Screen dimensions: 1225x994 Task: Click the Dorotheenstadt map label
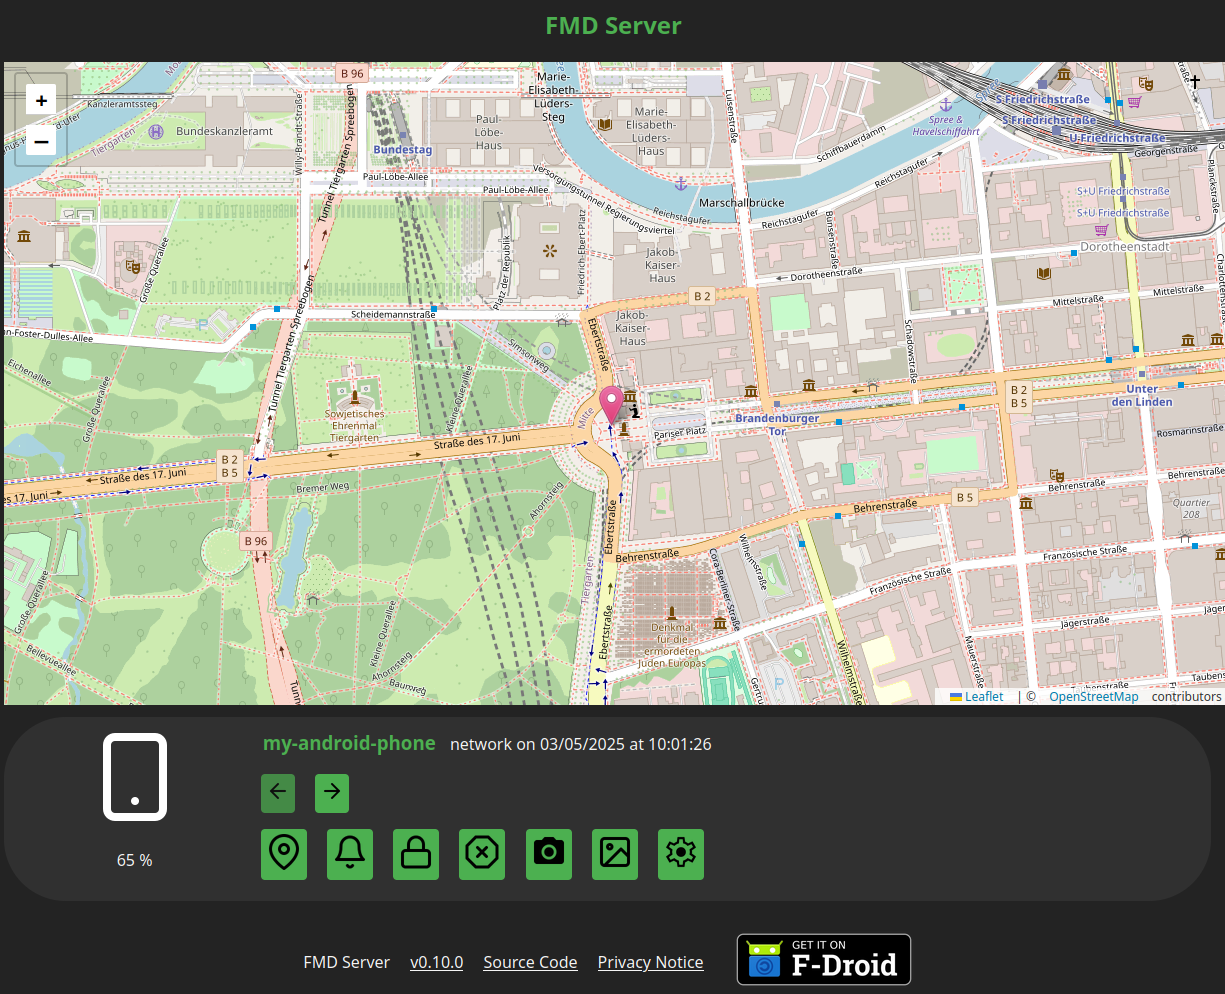pyautogui.click(x=1125, y=246)
